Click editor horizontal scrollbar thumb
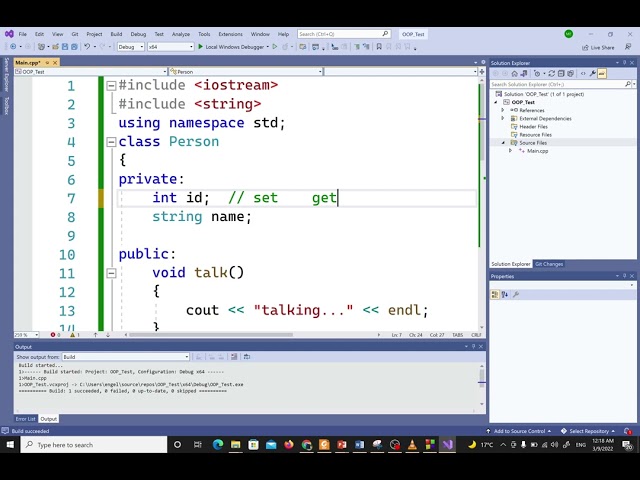This screenshot has height=480, width=640. (211, 335)
